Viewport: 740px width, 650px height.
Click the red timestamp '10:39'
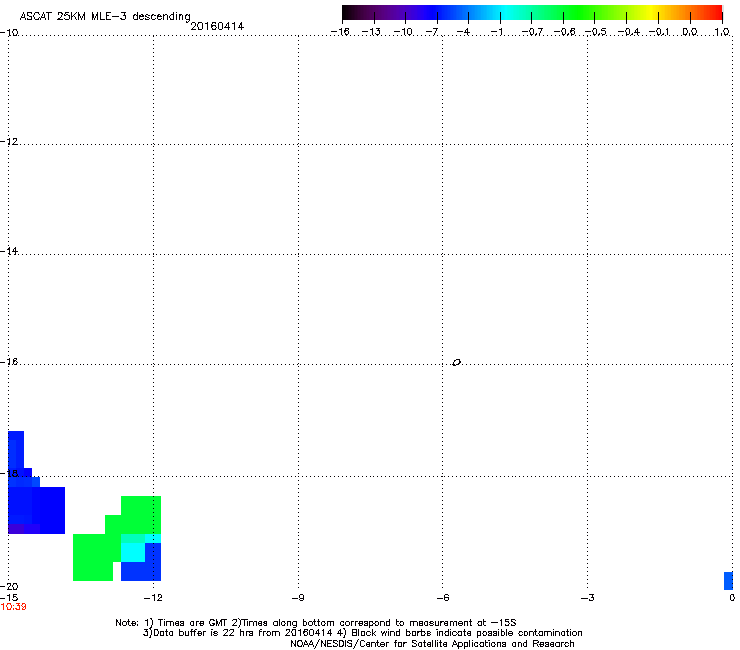coord(14,607)
